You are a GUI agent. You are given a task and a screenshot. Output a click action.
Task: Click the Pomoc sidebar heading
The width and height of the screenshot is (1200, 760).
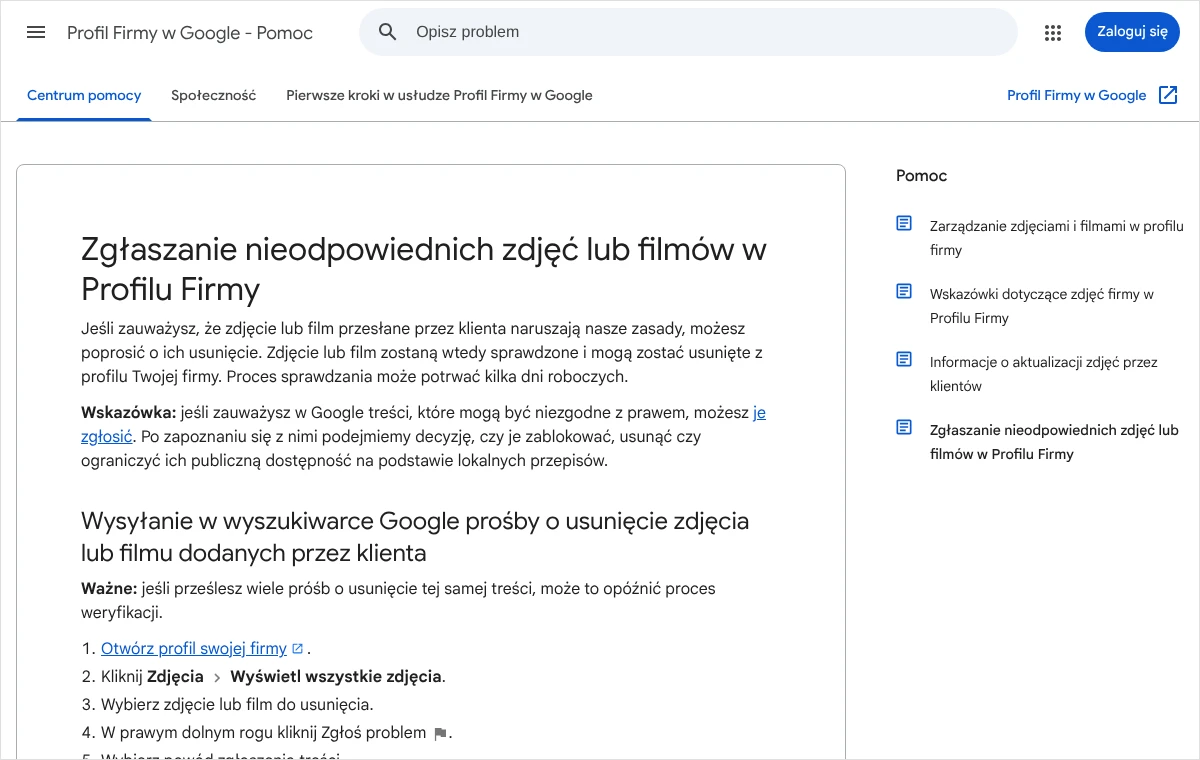[x=921, y=176]
